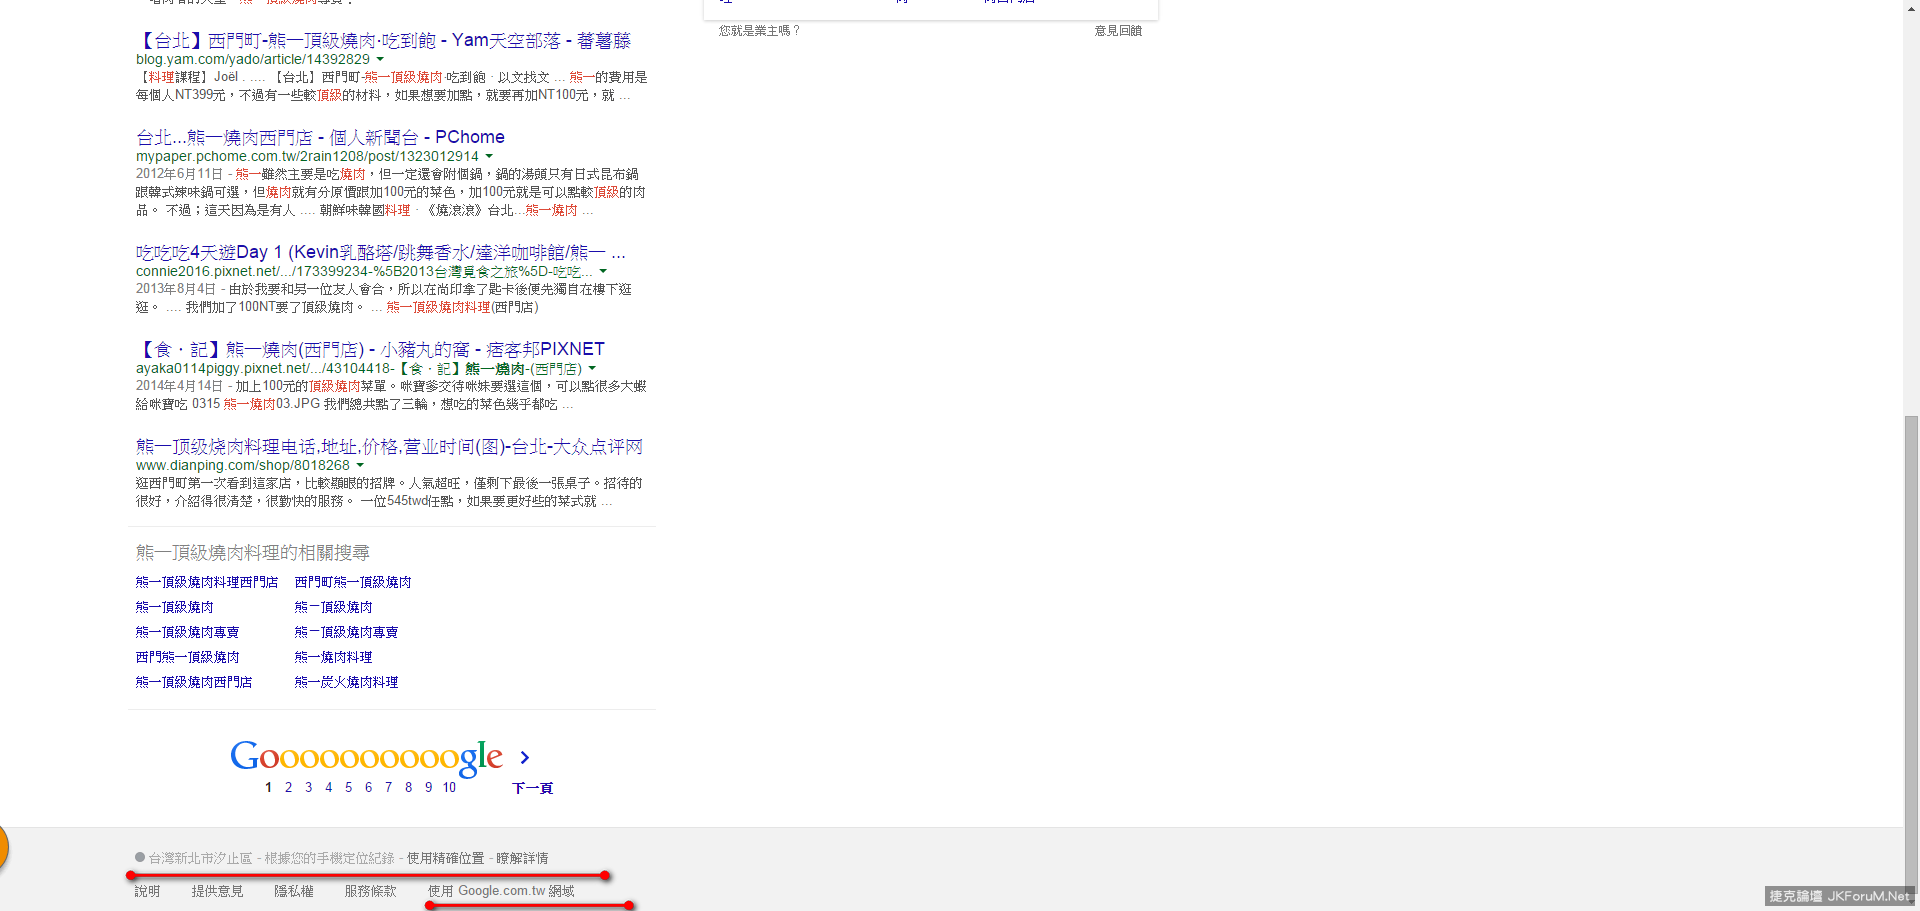Click the next page chevron arrow
Screen dimensions: 1920x911
click(x=524, y=758)
